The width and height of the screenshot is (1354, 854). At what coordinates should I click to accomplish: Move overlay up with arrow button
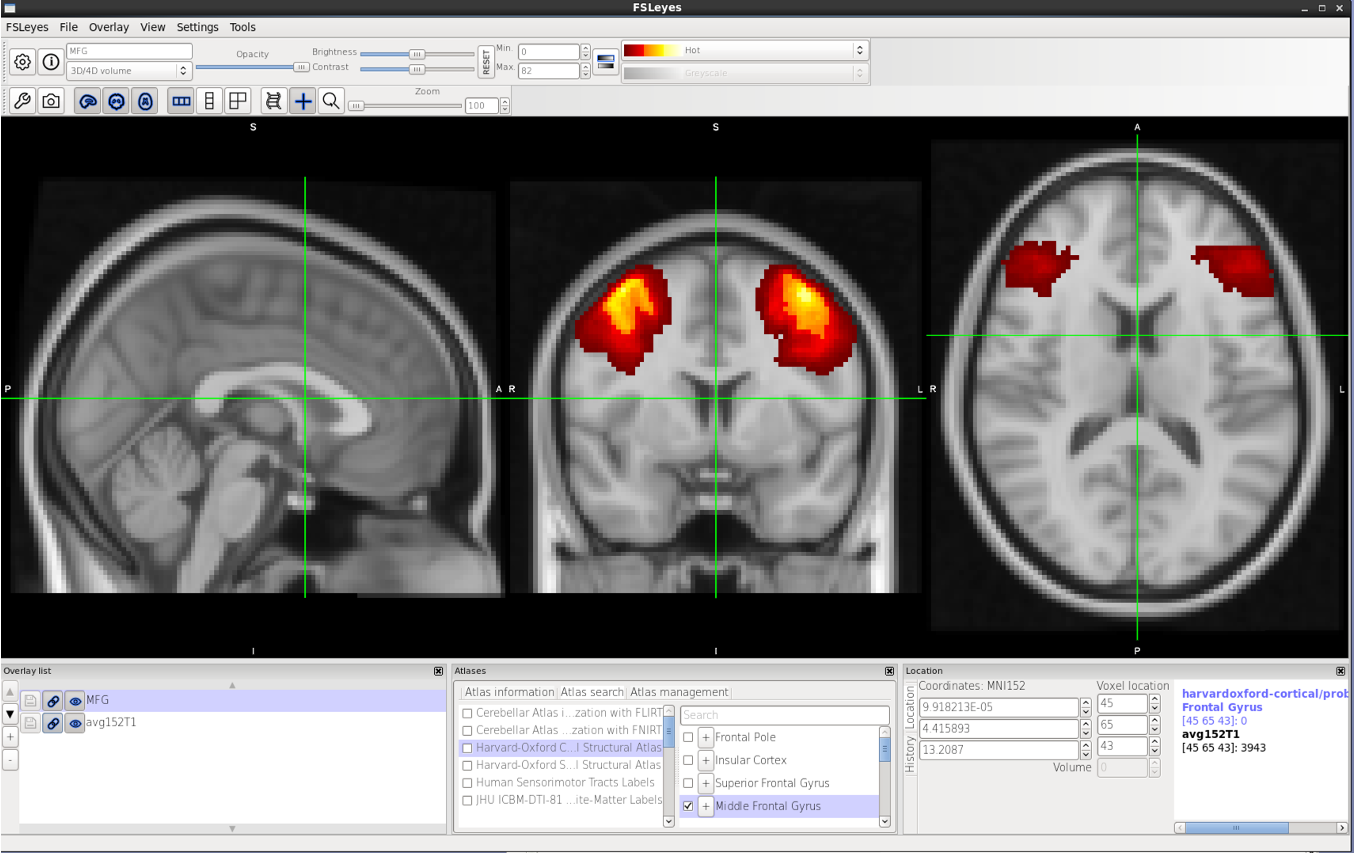click(10, 692)
